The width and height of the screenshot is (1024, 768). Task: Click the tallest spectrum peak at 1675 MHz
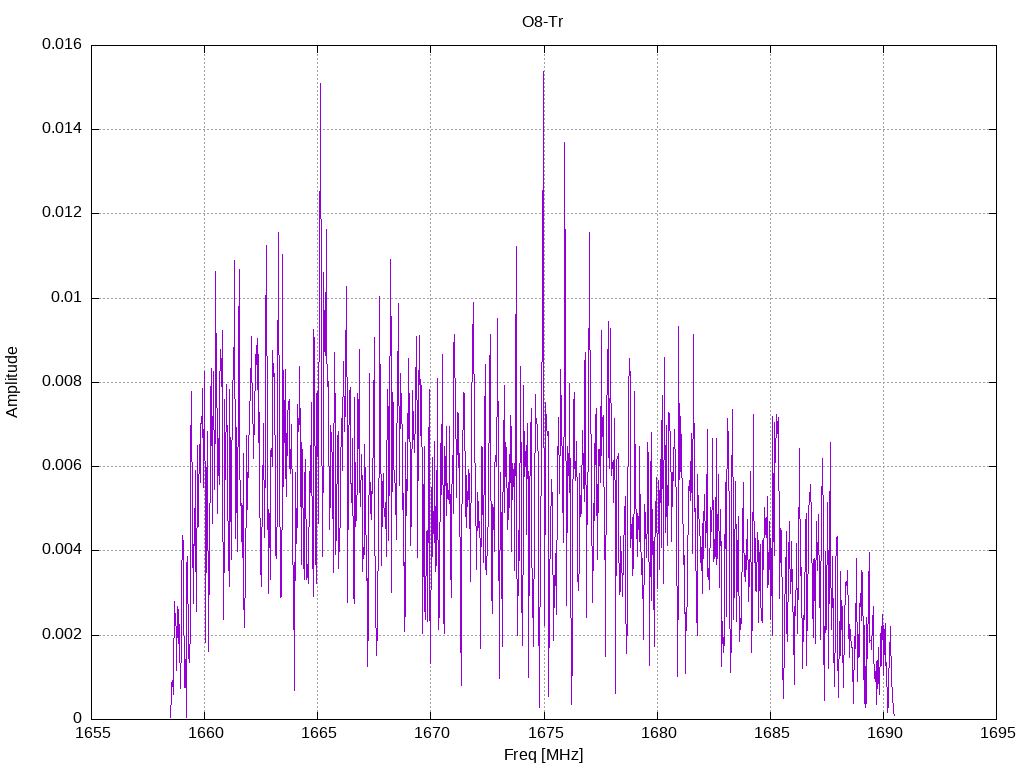[x=543, y=72]
